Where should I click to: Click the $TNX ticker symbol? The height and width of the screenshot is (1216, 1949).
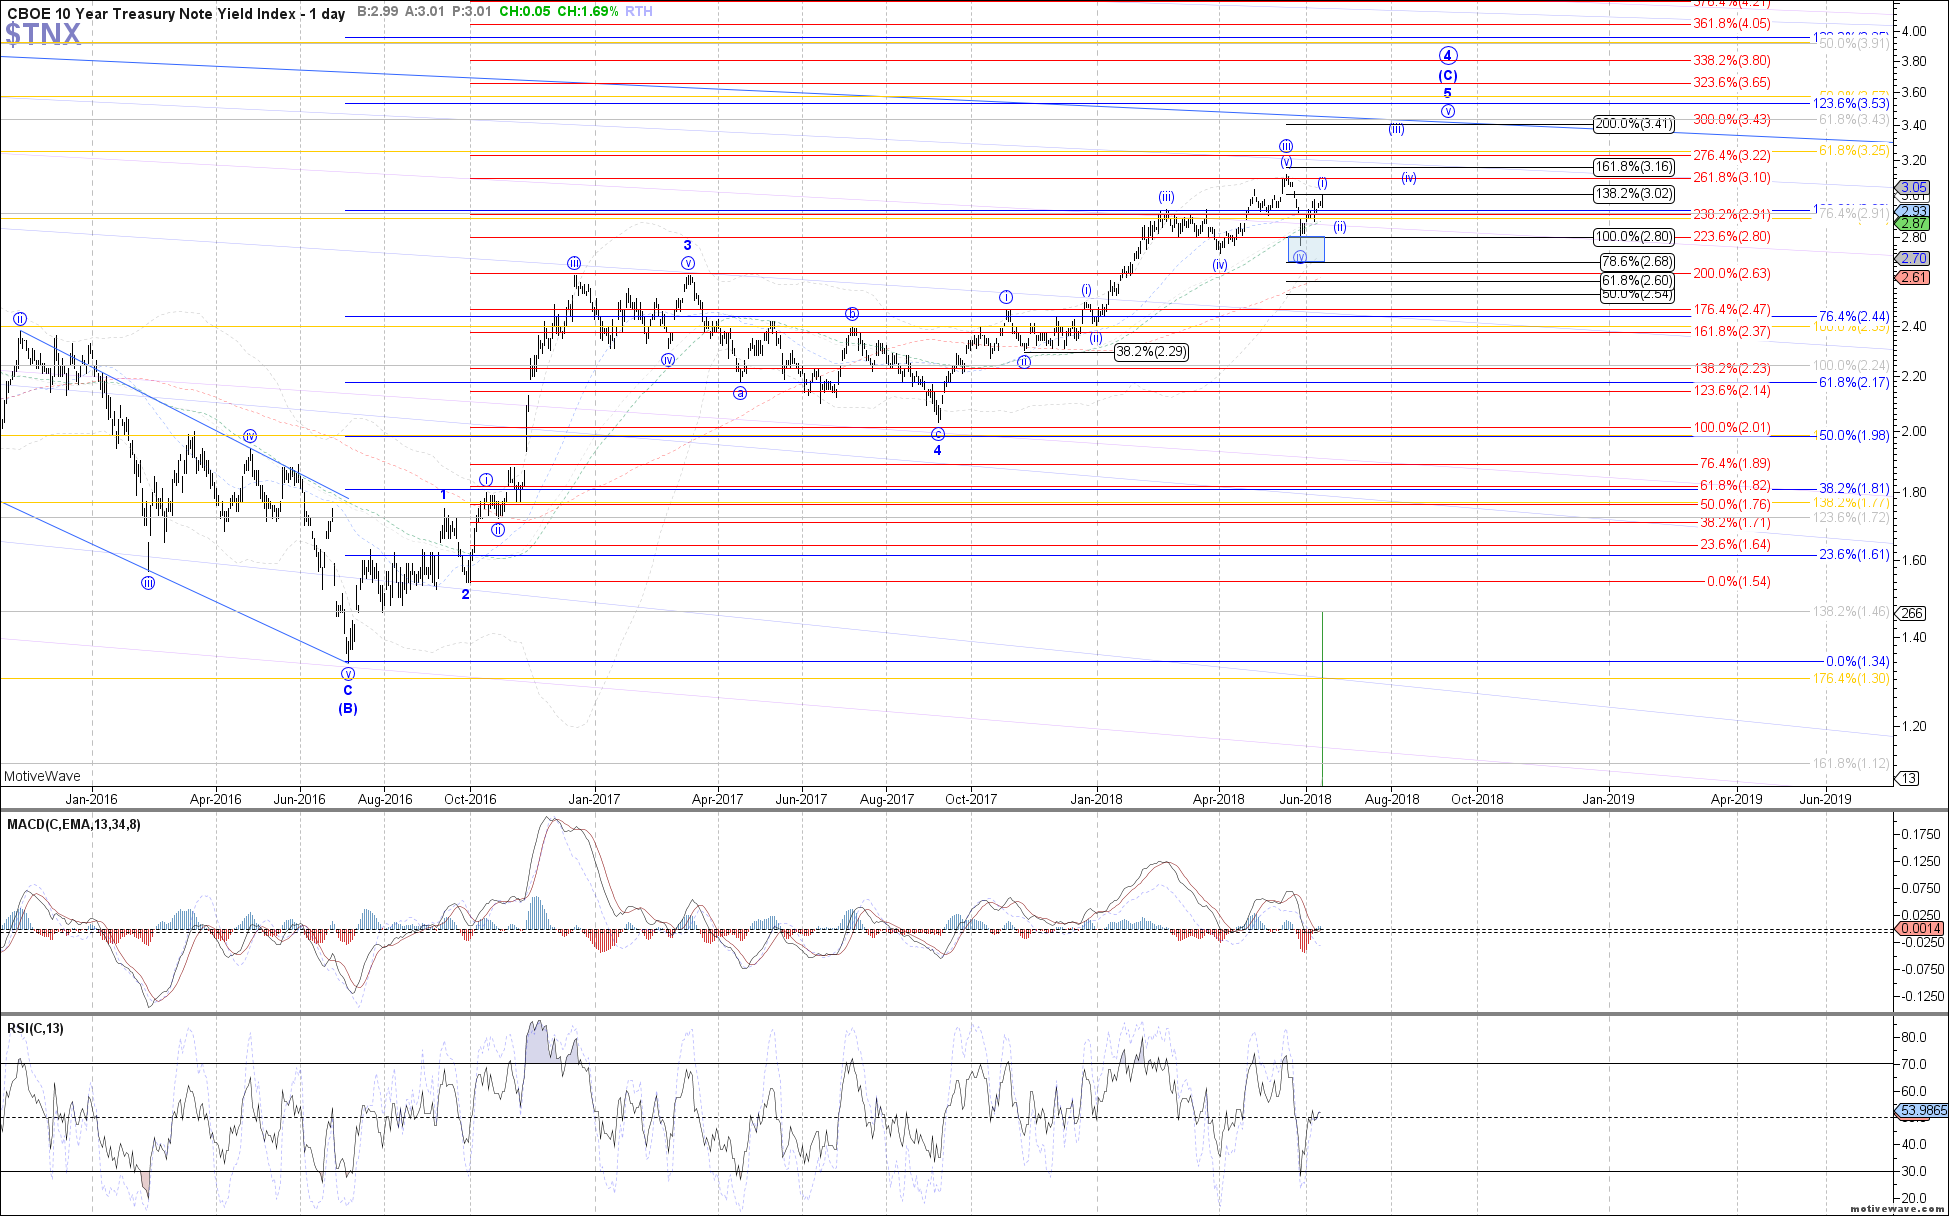43,35
